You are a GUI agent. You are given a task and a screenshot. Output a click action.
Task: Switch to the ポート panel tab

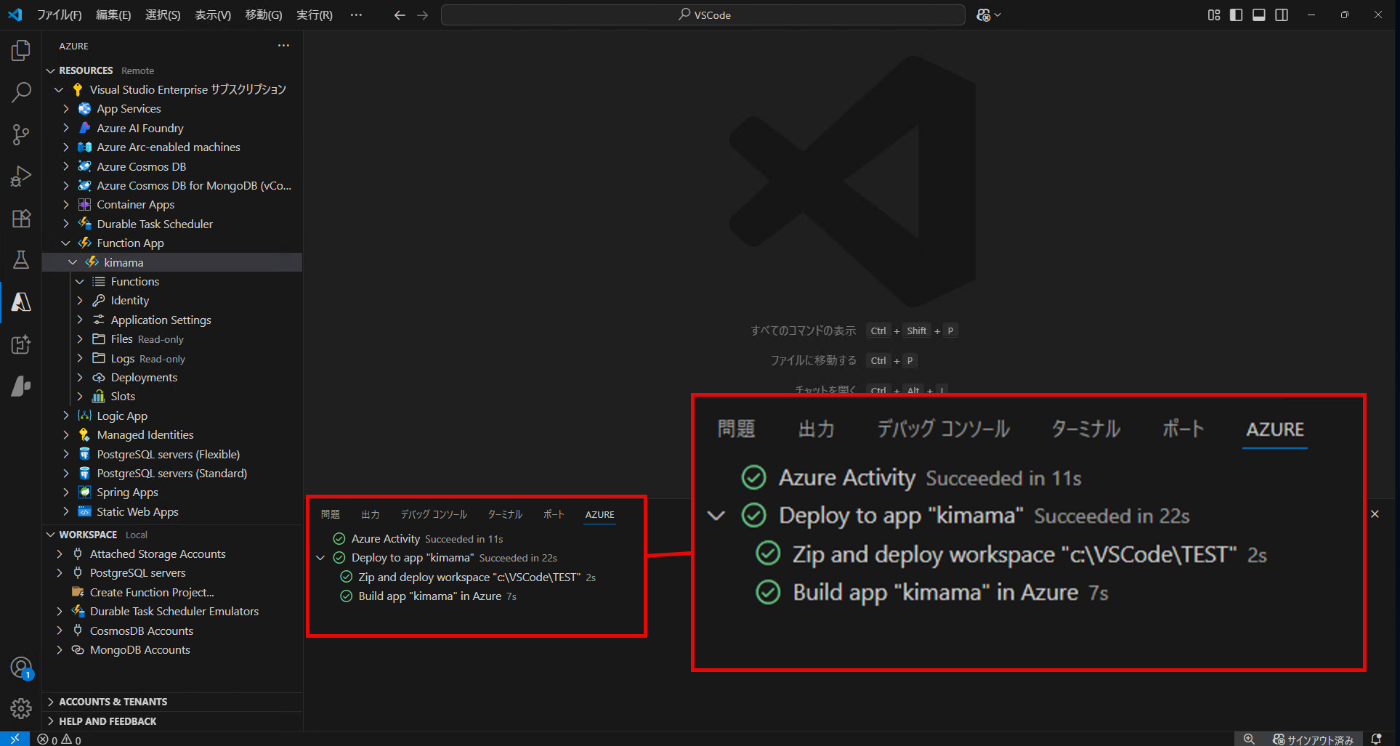click(554, 515)
